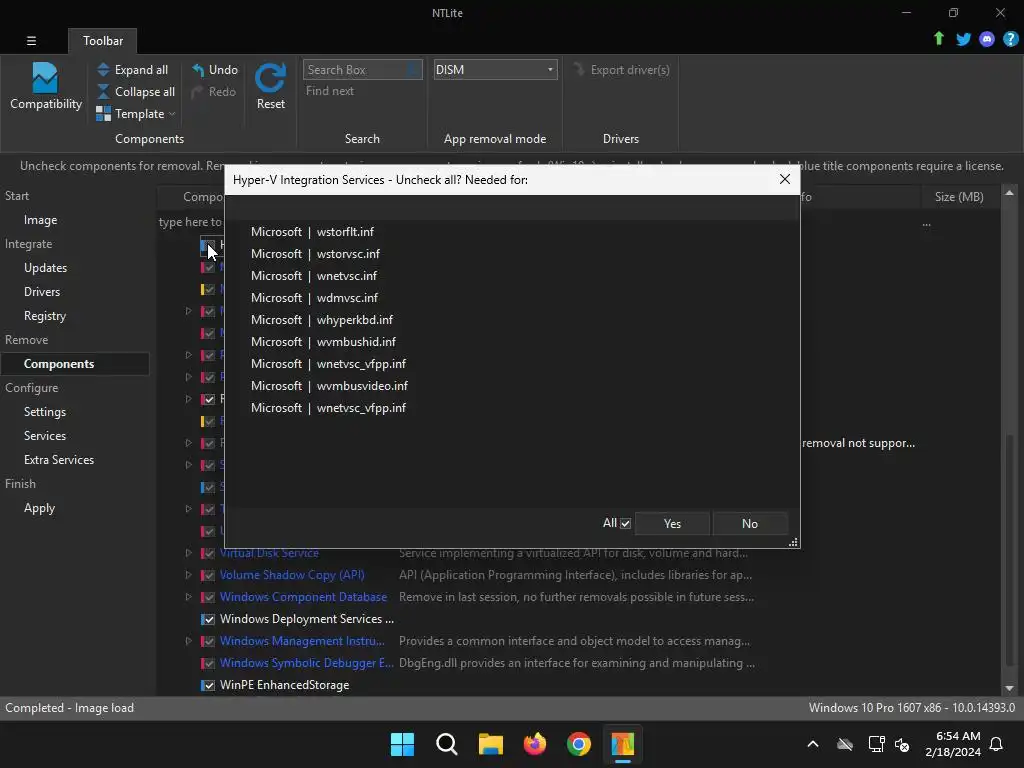Toggle Windows Component Database checkbox
Image resolution: width=1024 pixels, height=768 pixels.
(x=208, y=597)
